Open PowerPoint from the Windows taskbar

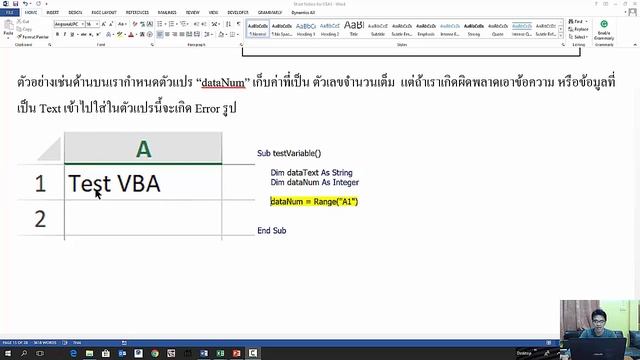point(237,353)
